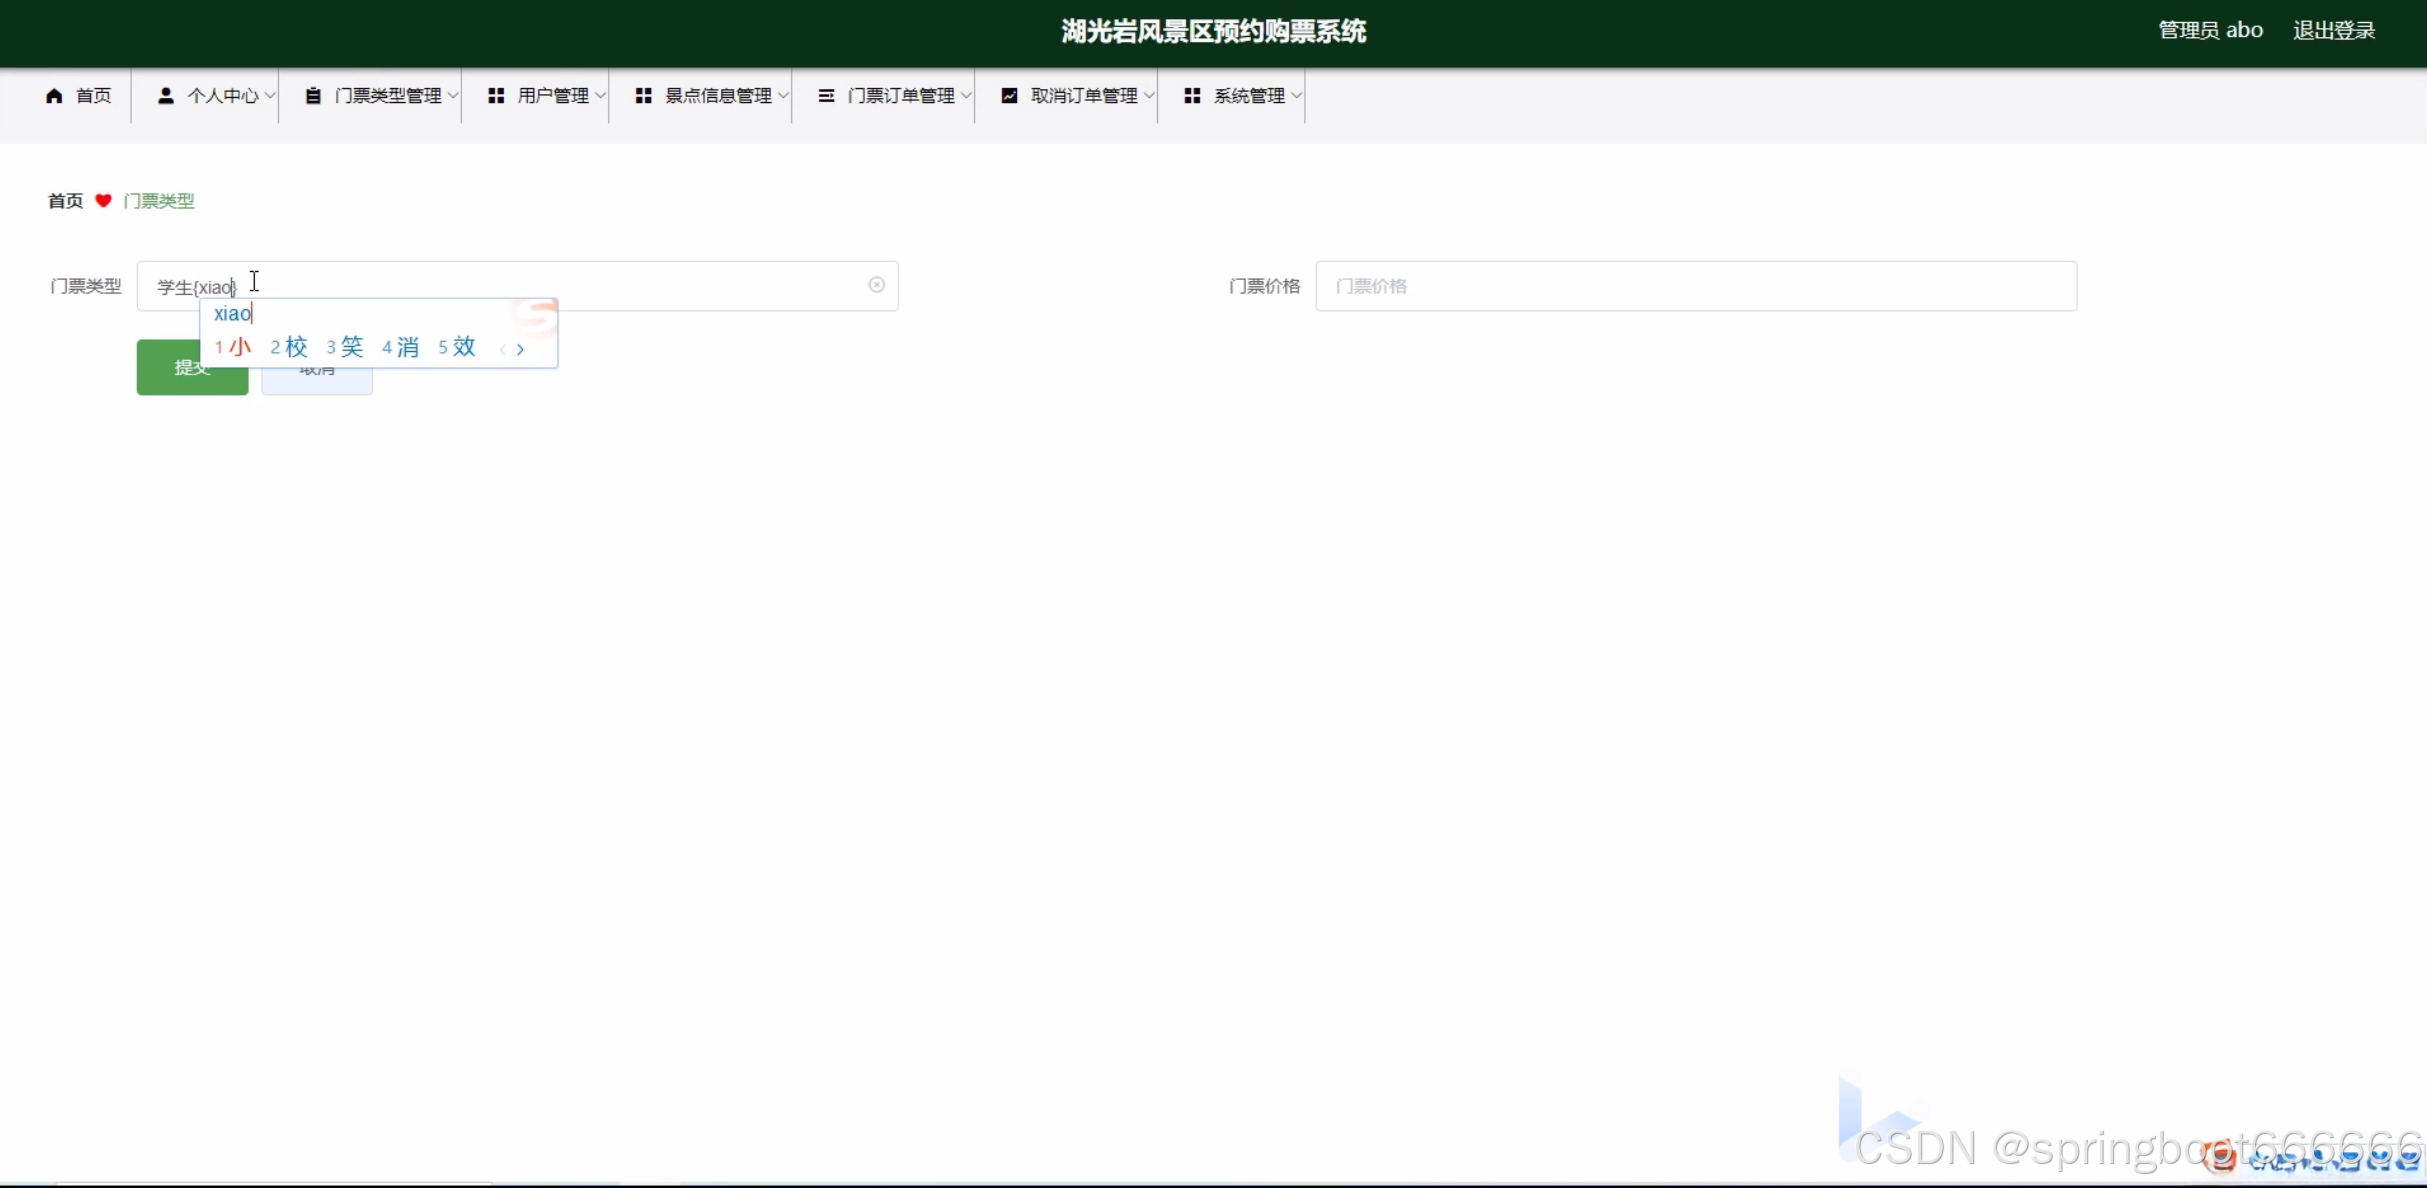2427x1188 pixels.
Task: Choose IME candidate 2 校
Action: 289,347
